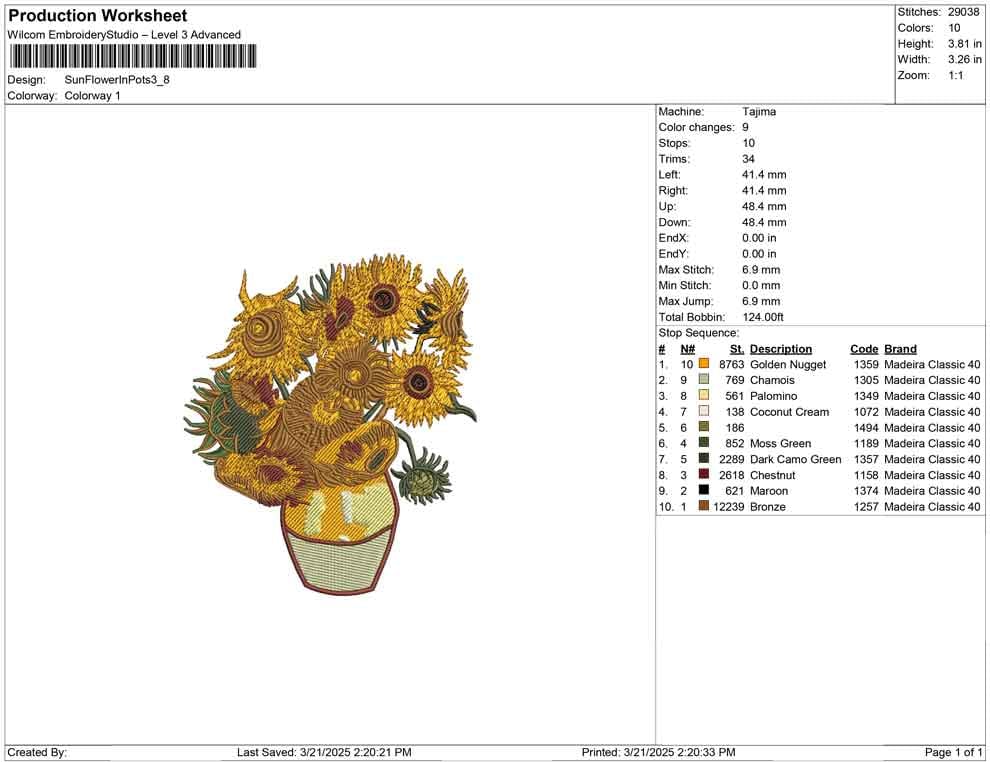Click 'Wilcom EmbroideryStudio – Level 3 Advanced' text
The height and width of the screenshot is (762, 990).
click(x=124, y=35)
